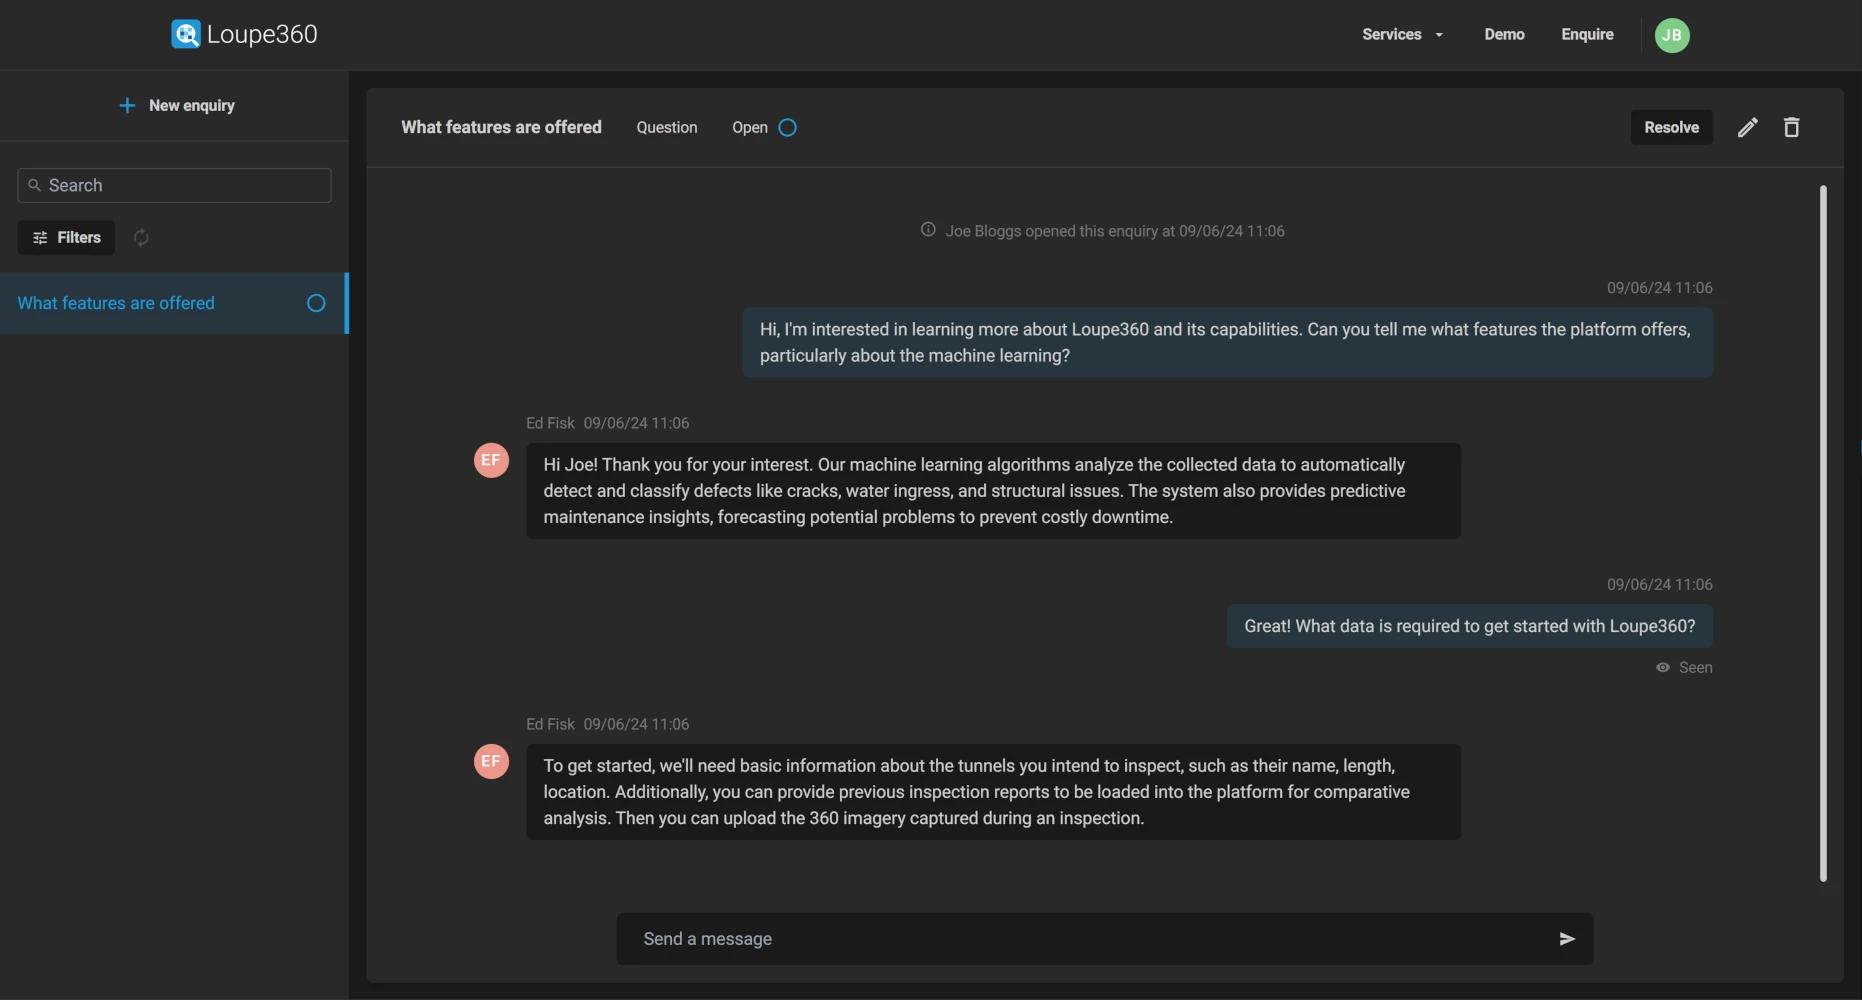Open the Filters panel
The width and height of the screenshot is (1862, 1000).
pyautogui.click(x=66, y=238)
